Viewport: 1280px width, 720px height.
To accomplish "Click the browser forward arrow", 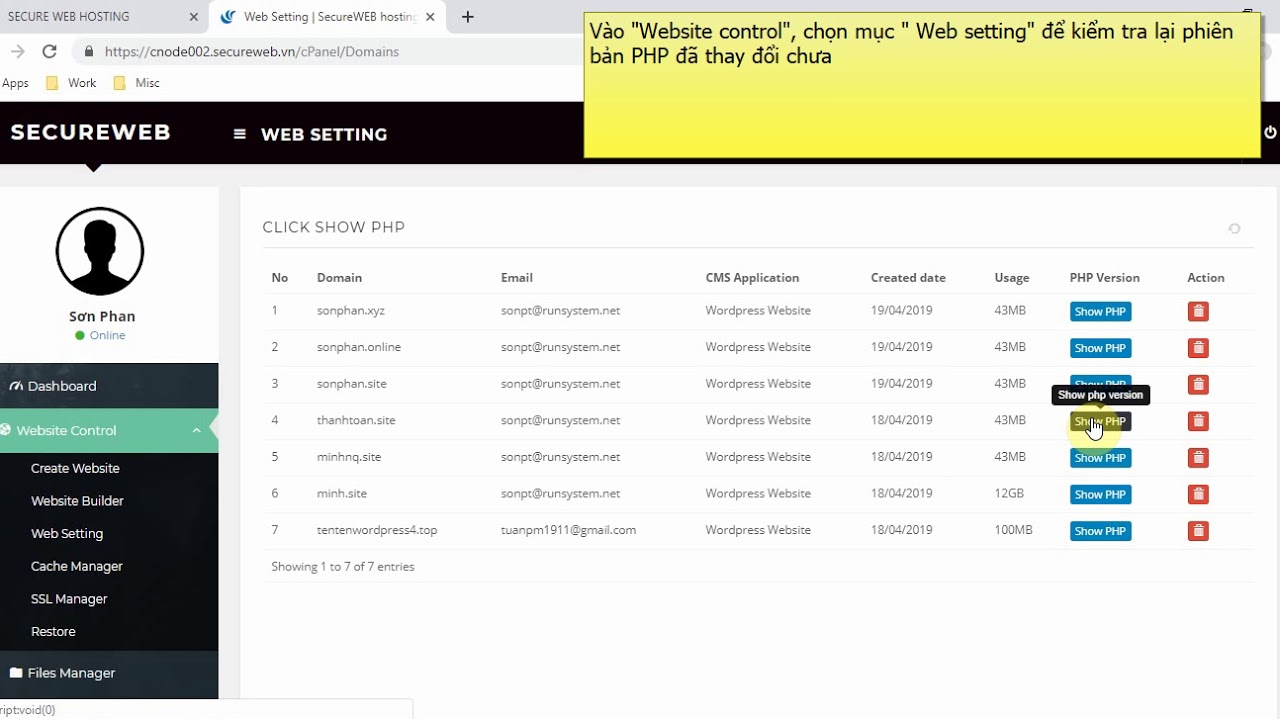I will [x=17, y=51].
